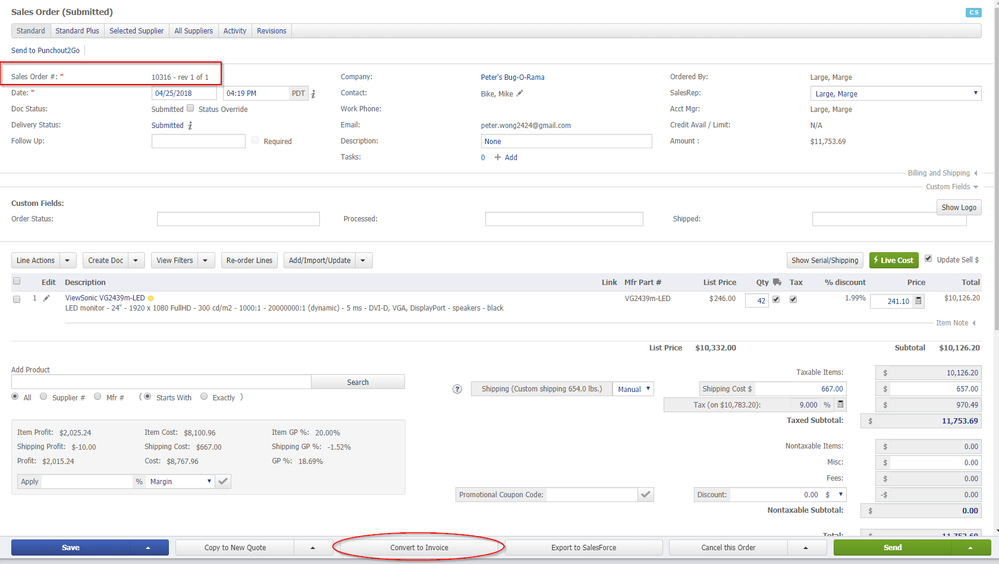Expand the Billing and Shipping section

click(x=942, y=173)
